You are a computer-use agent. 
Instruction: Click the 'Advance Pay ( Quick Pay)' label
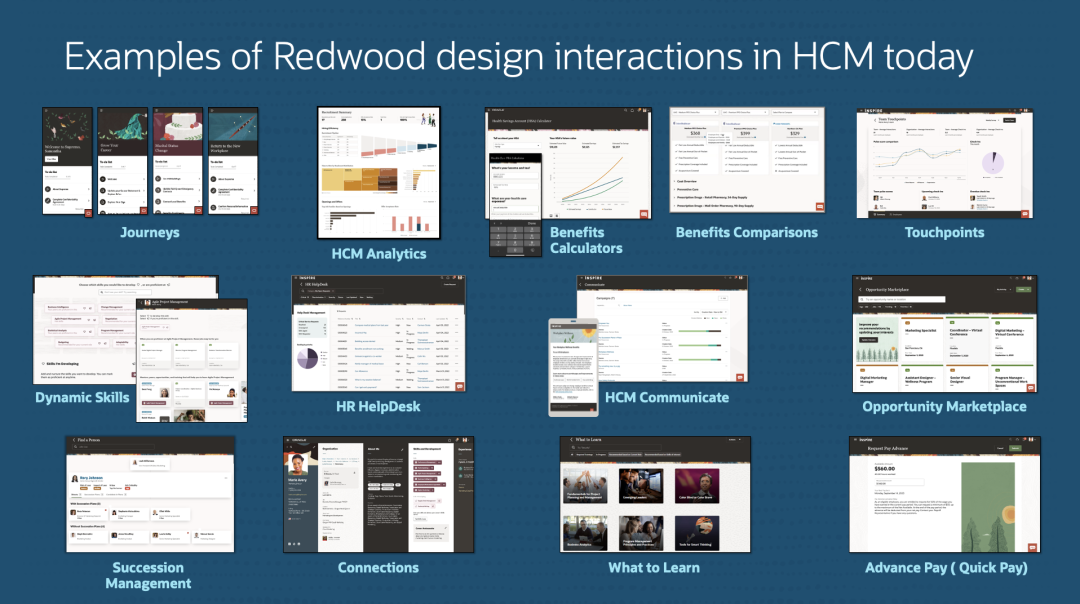click(x=946, y=567)
